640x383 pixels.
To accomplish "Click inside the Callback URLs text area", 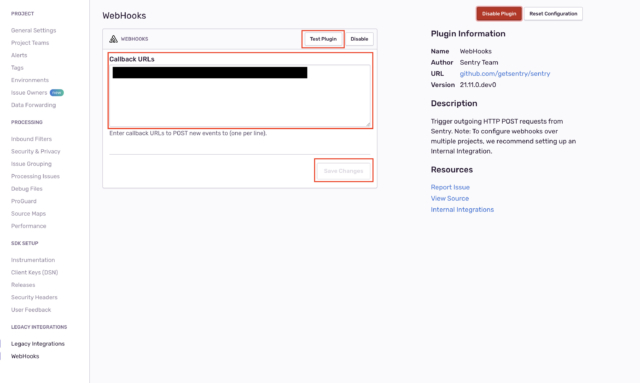I will [x=240, y=96].
